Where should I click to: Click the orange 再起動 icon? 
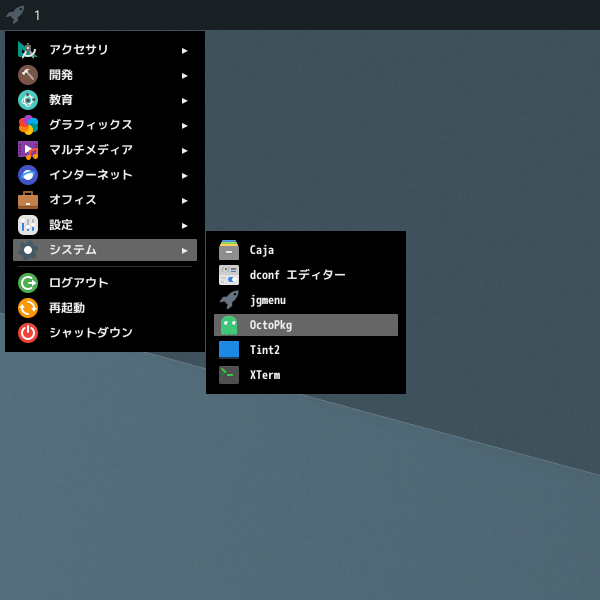tap(28, 308)
